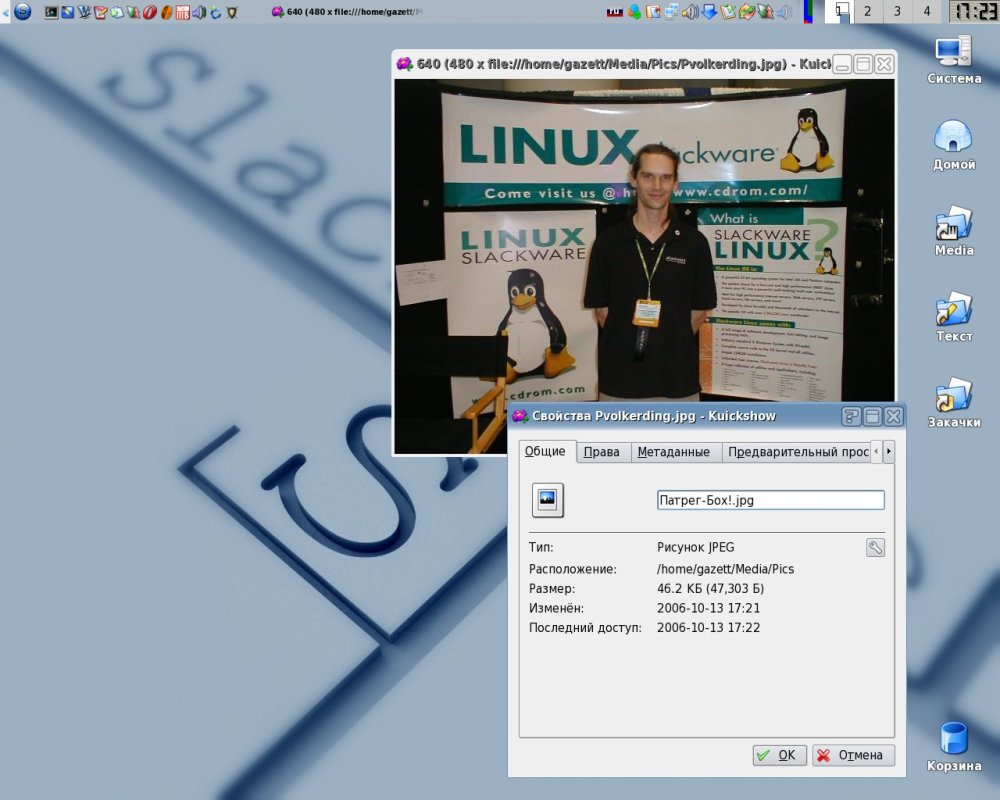Open the Система desktop icon

pos(954,61)
